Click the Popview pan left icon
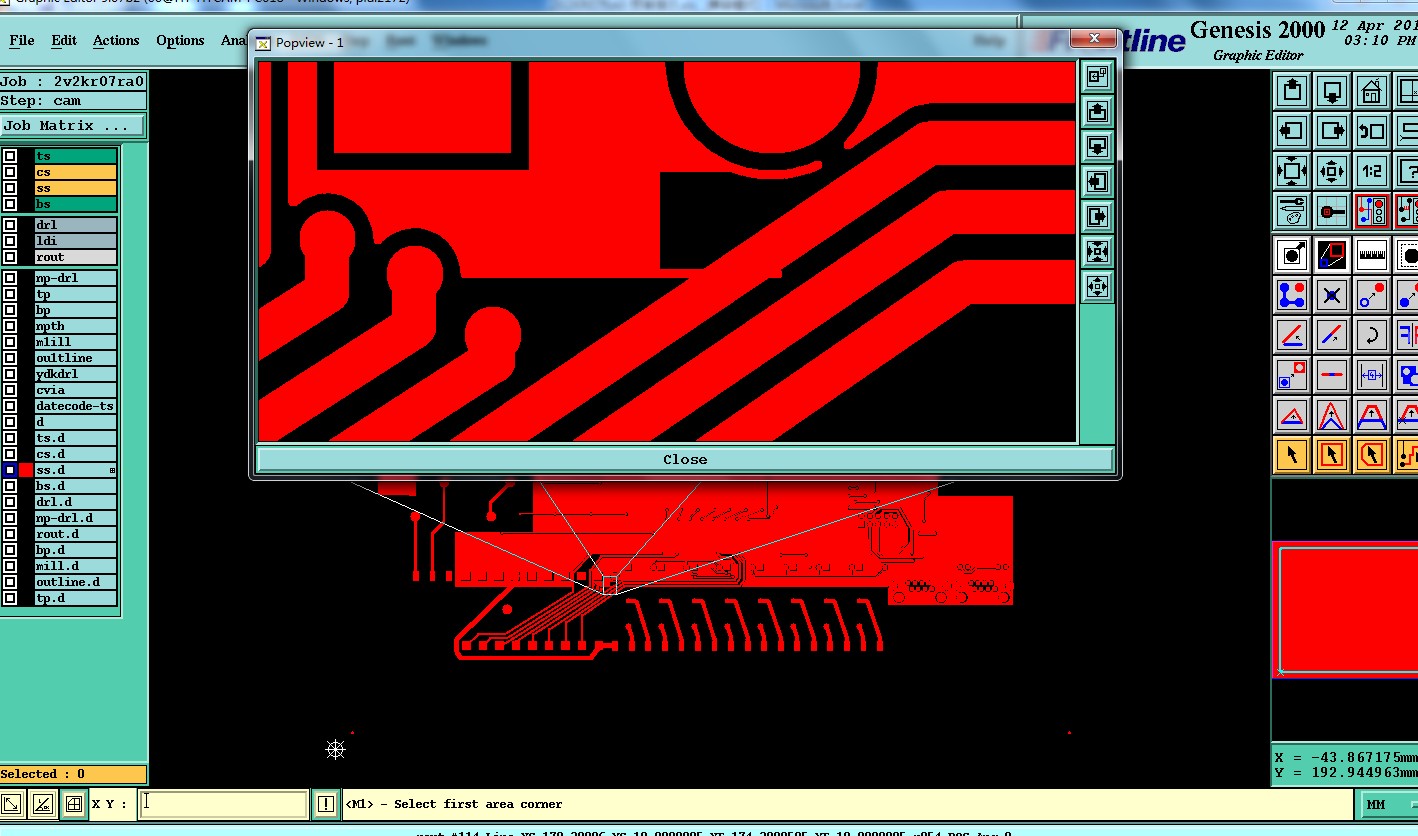The image size is (1418, 836). (x=1097, y=181)
